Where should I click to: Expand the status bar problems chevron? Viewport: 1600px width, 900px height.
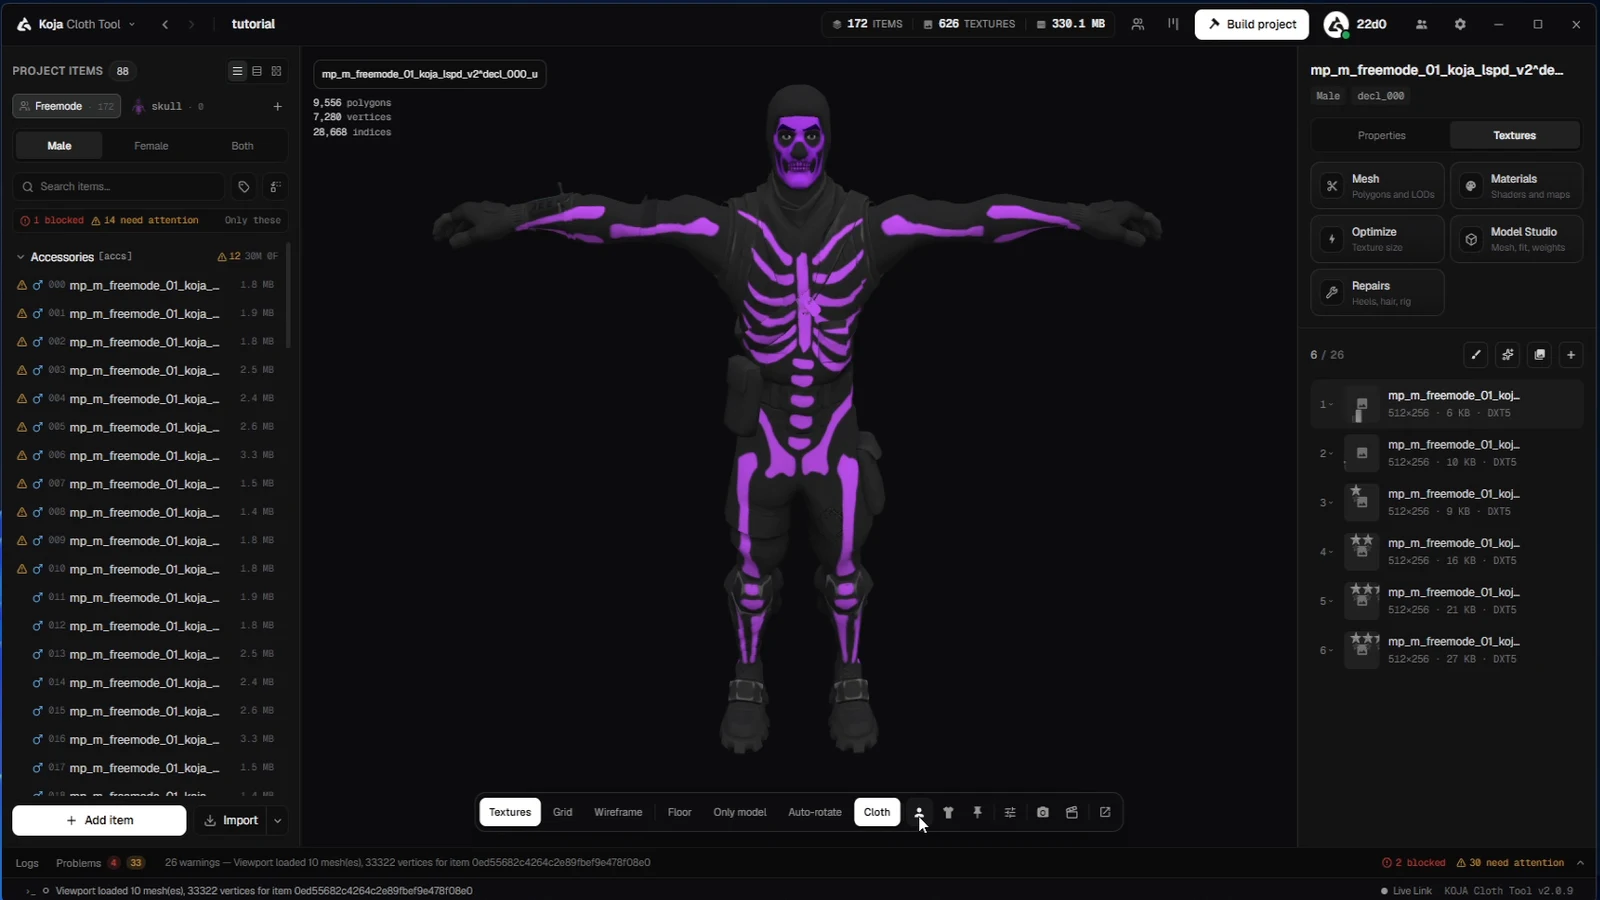click(x=1580, y=863)
